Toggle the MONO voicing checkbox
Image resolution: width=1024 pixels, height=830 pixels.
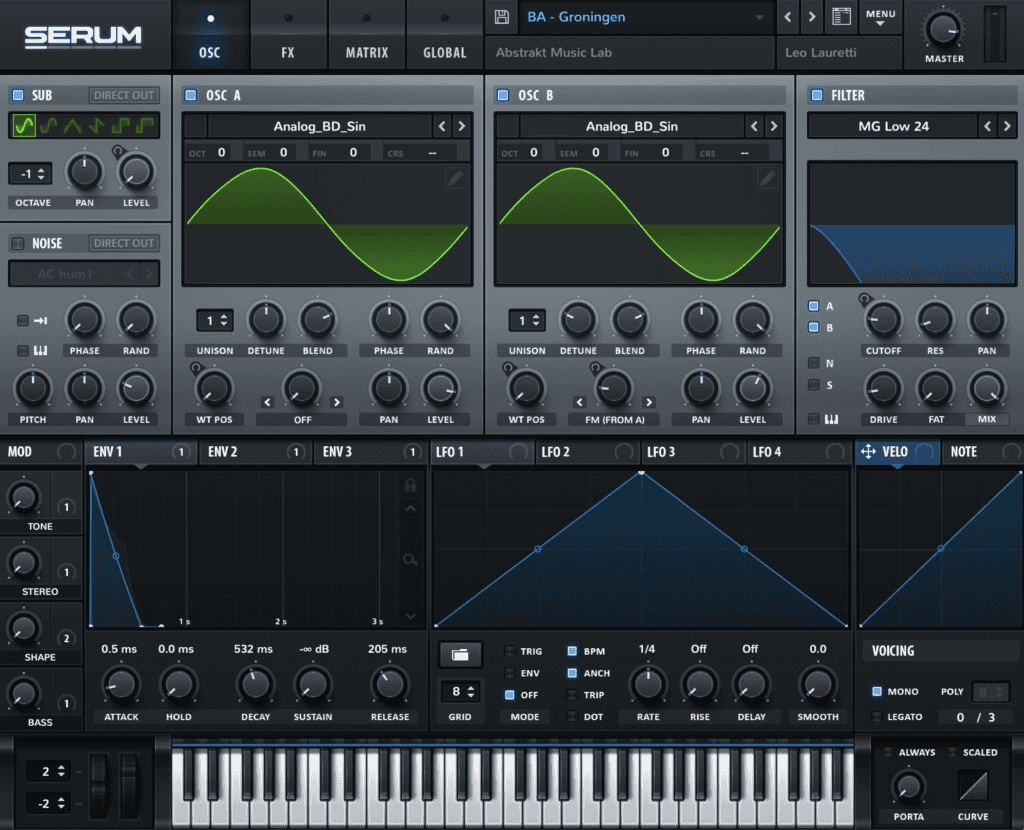tap(877, 691)
